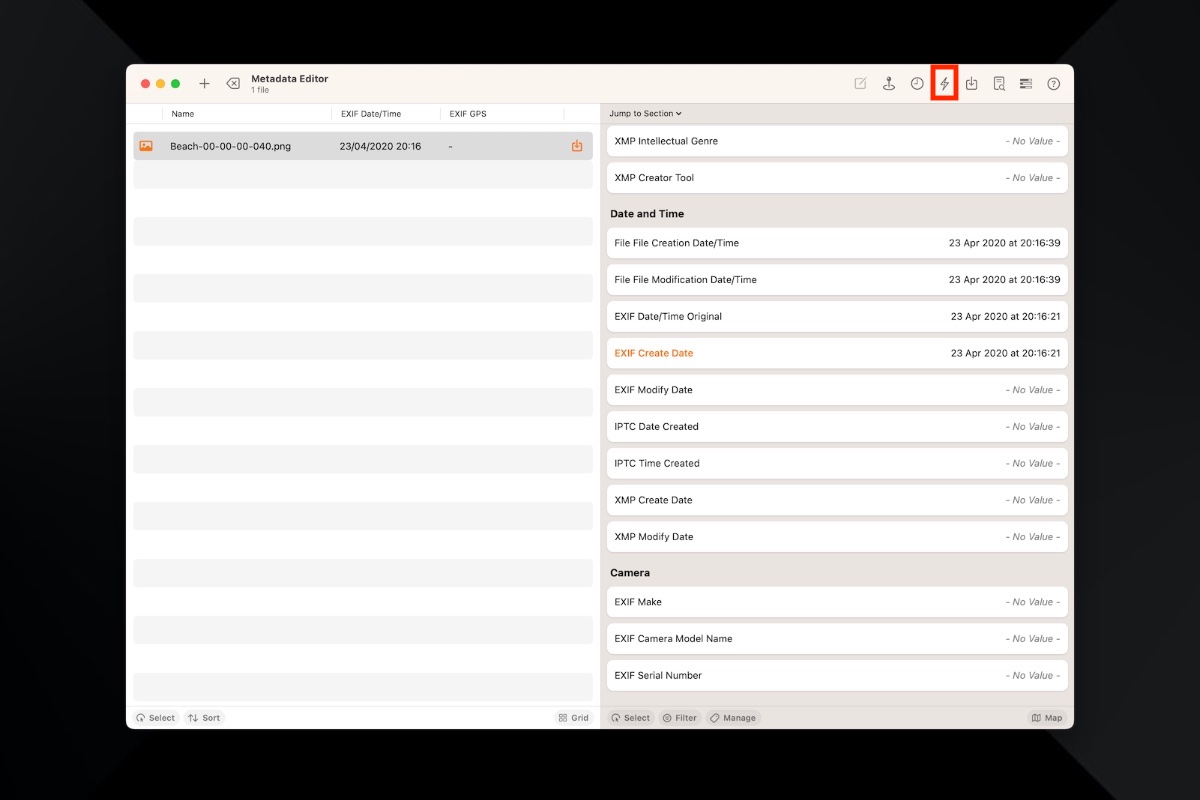Select the IPTC Date Created field
Image resolution: width=1200 pixels, height=800 pixels.
(837, 427)
